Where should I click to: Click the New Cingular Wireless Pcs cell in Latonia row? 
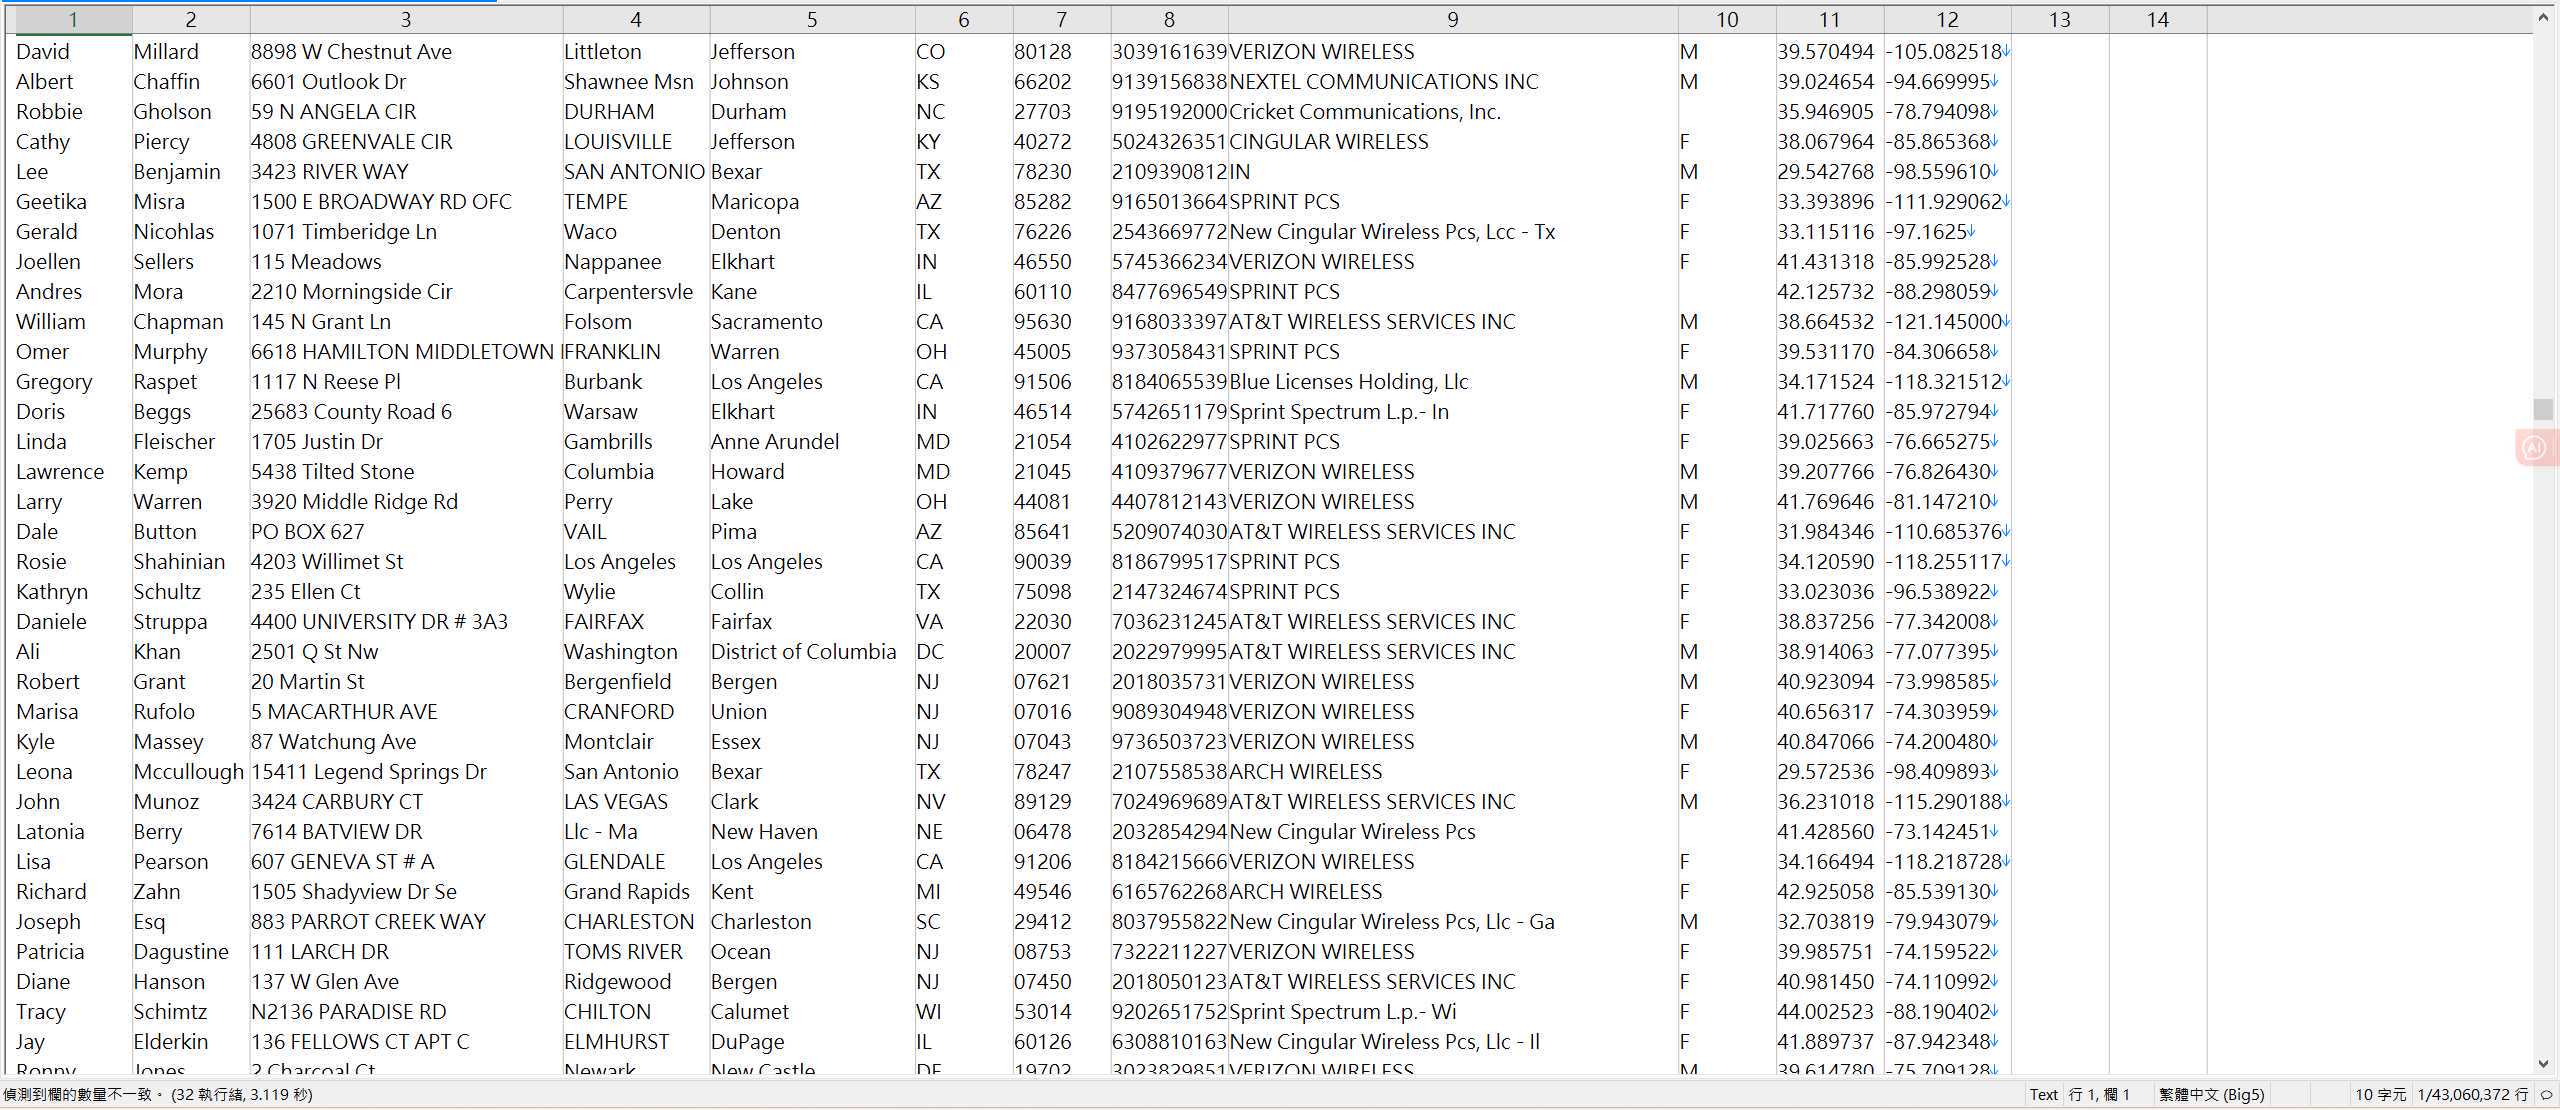point(1352,832)
